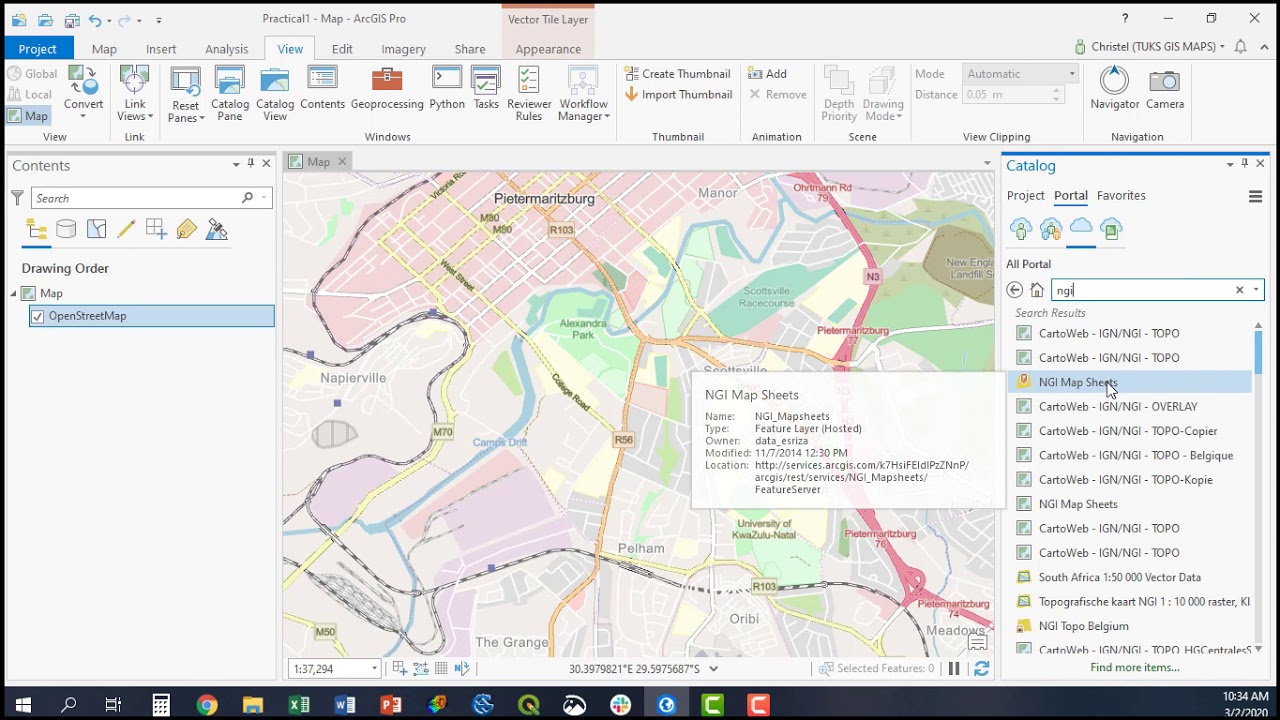This screenshot has width=1280, height=720.
Task: Switch view mode to Global
Action: [x=32, y=73]
